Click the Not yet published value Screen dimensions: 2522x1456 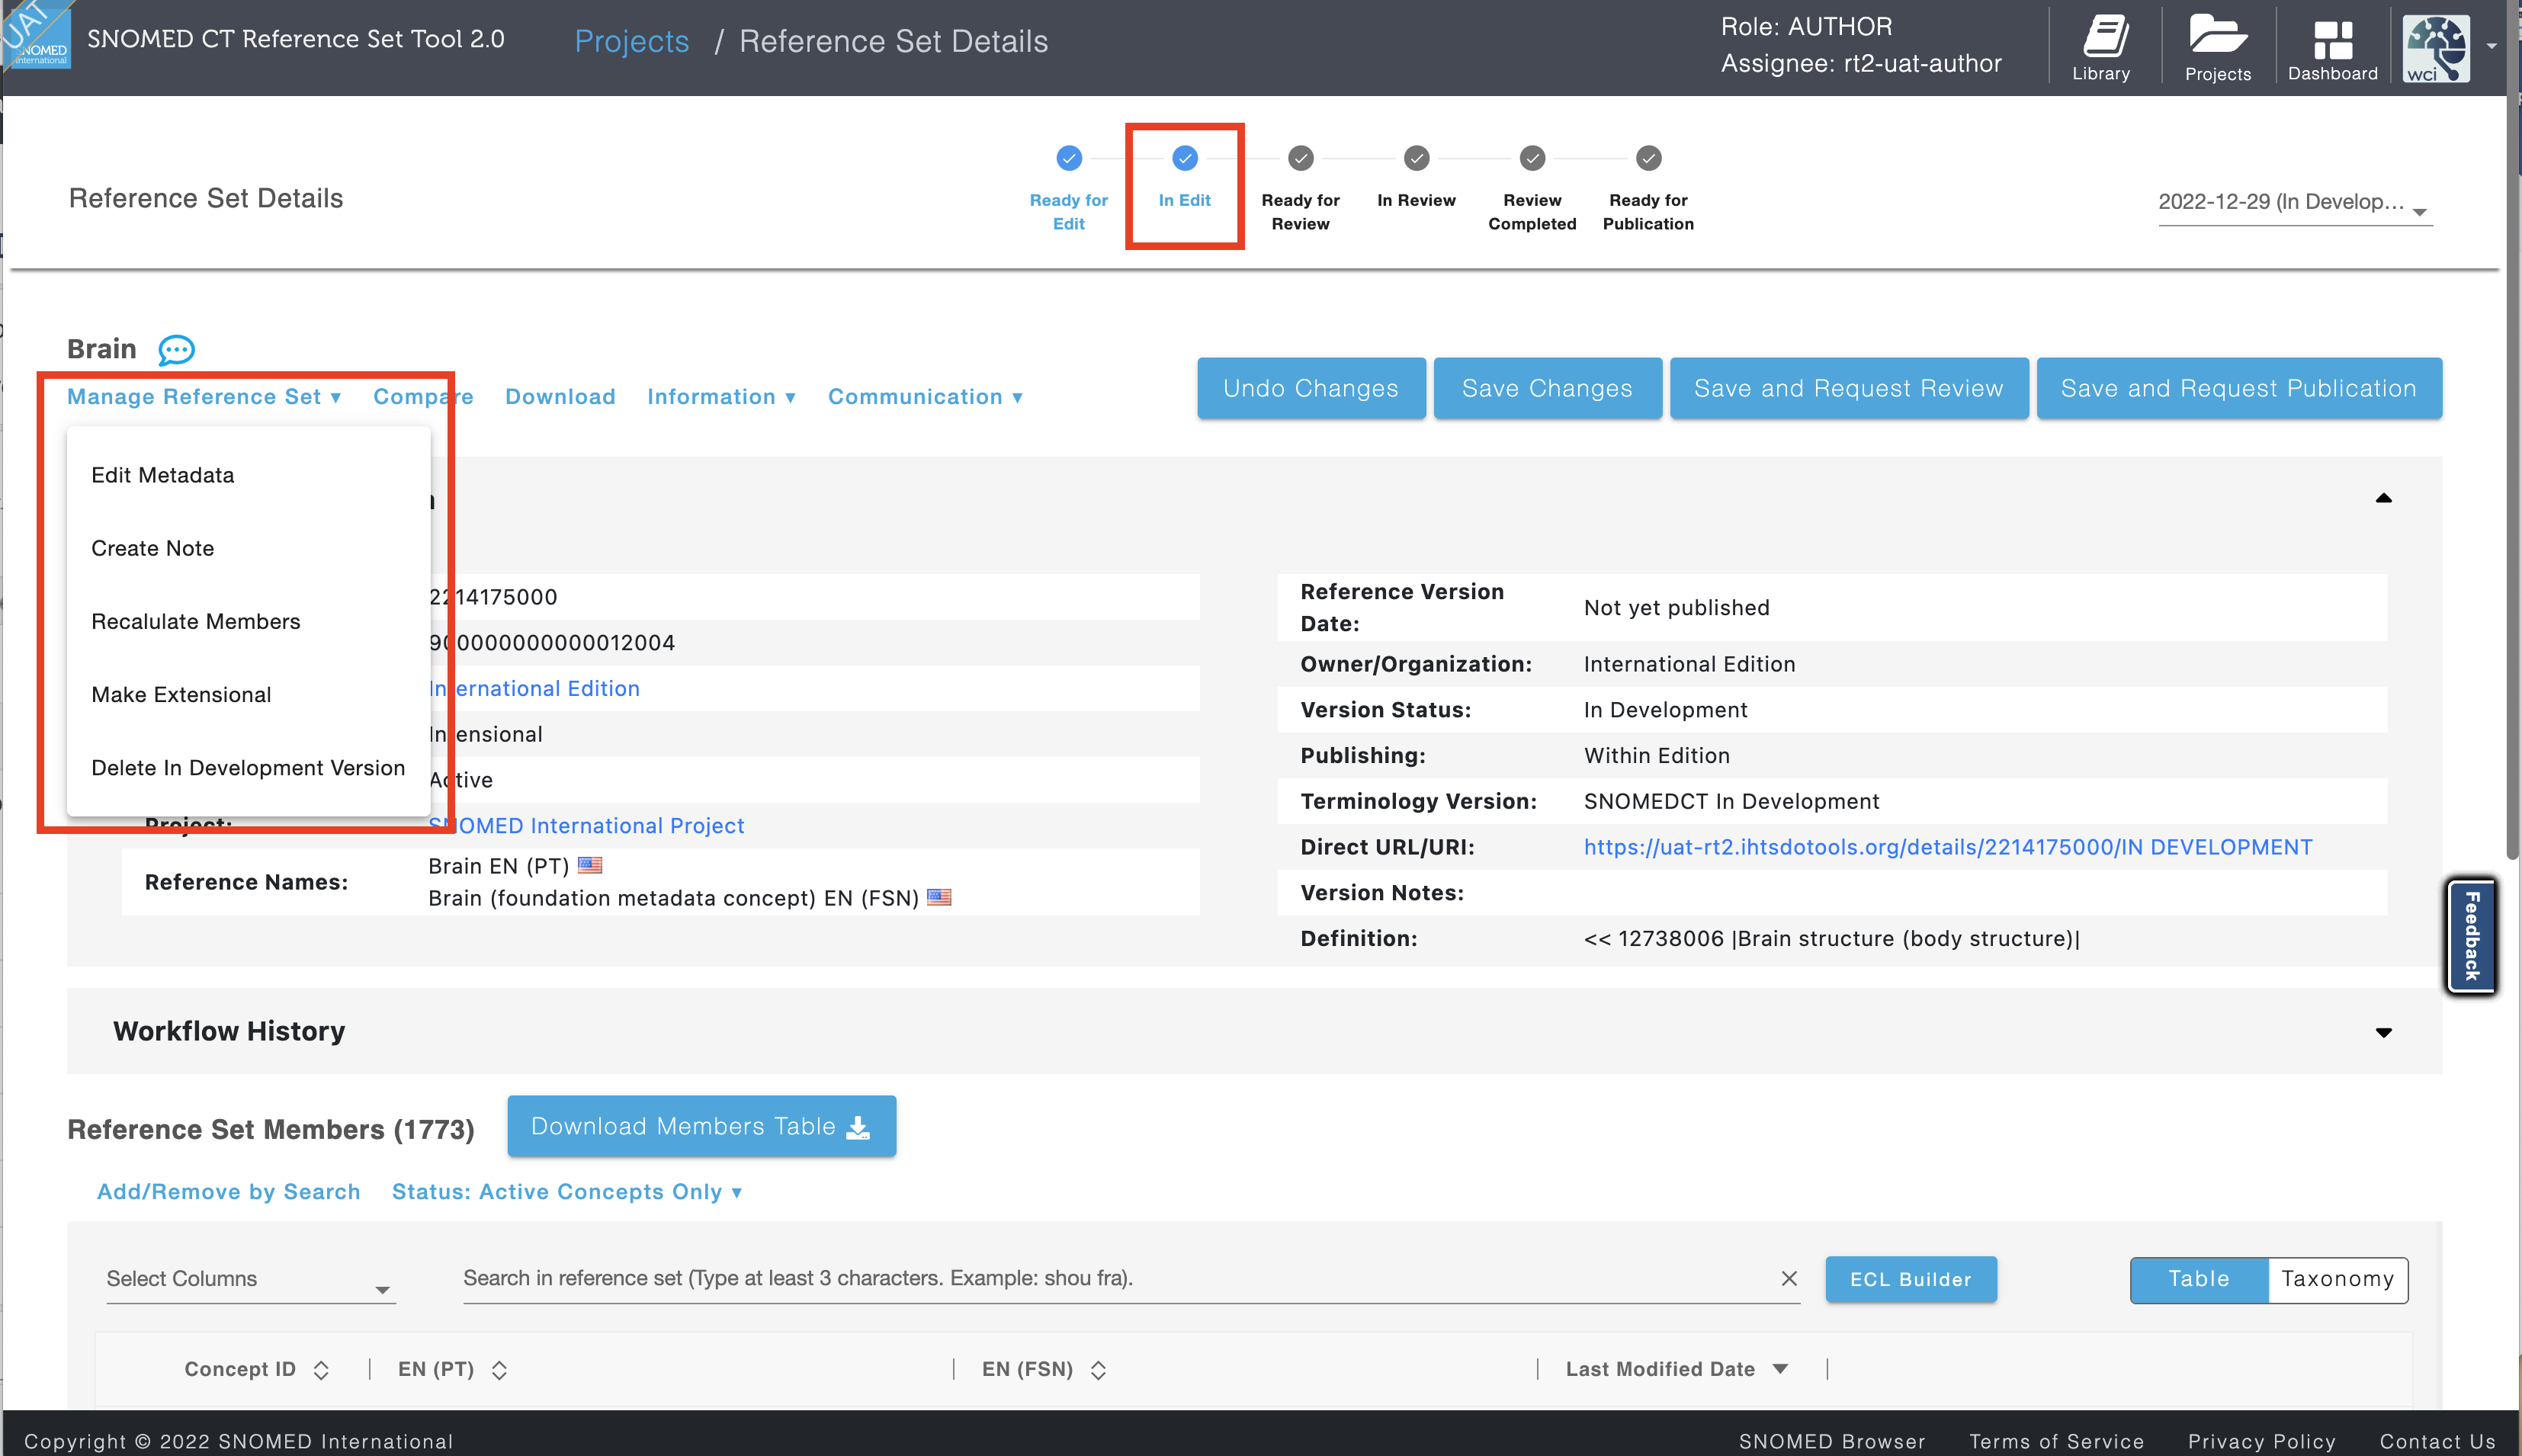(x=1676, y=608)
